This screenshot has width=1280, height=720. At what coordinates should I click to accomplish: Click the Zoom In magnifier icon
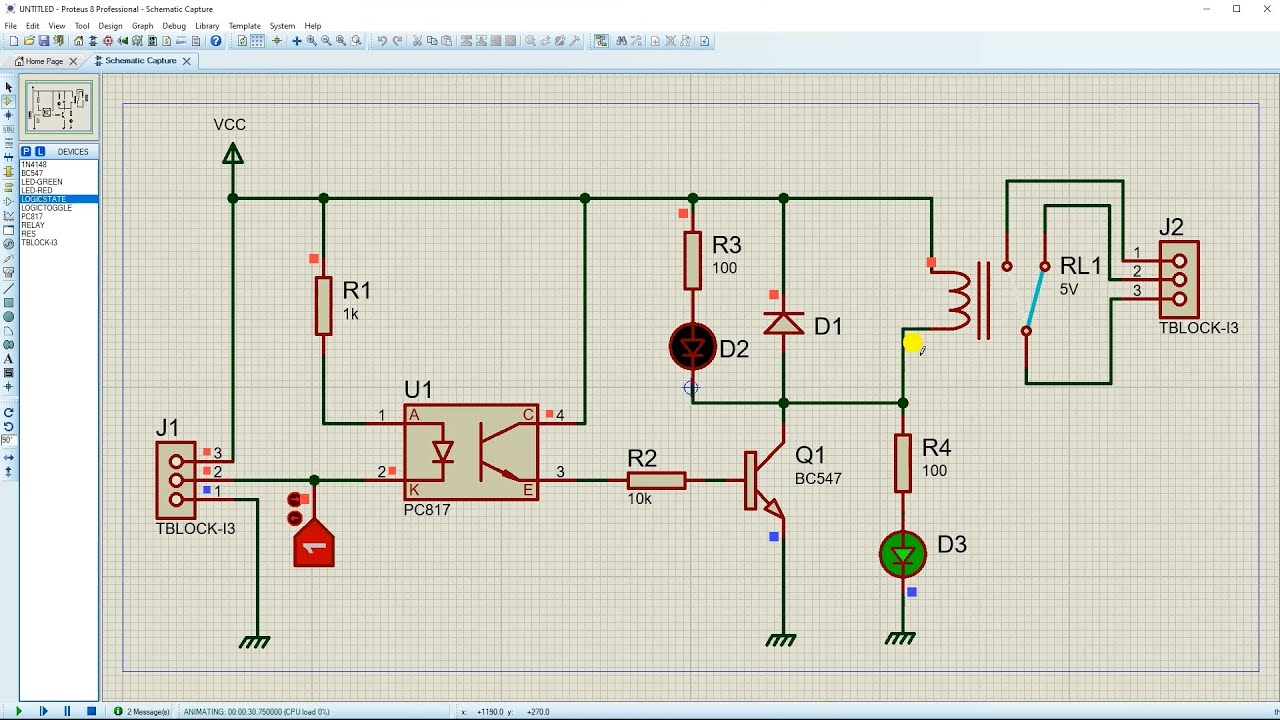(311, 41)
